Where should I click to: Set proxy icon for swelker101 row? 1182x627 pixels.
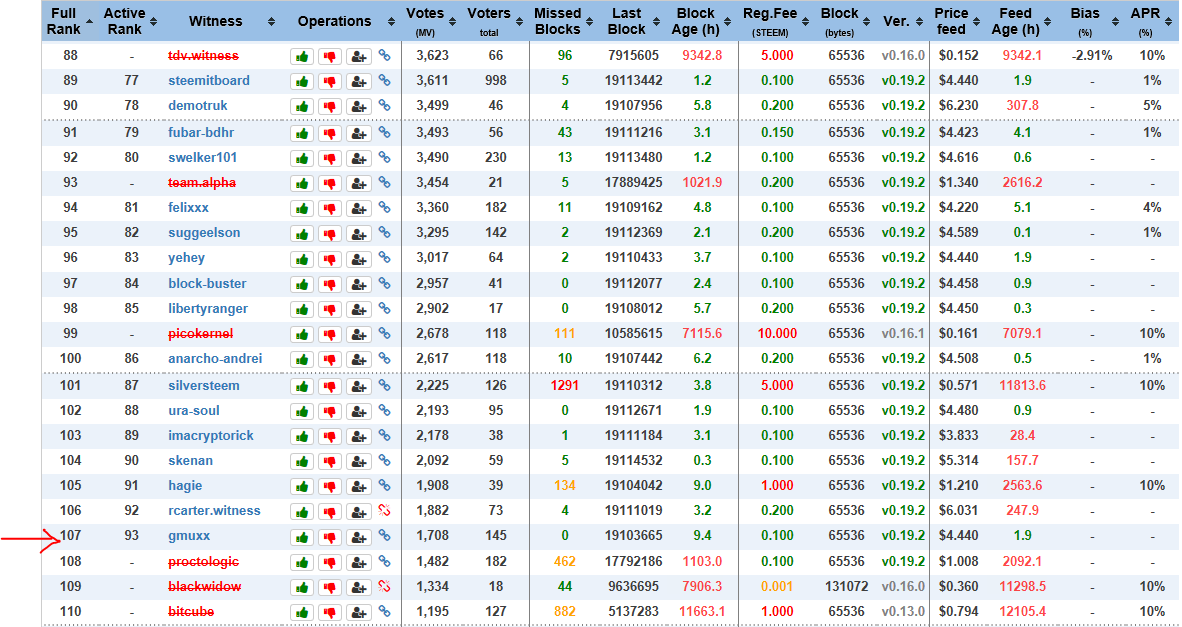[x=359, y=158]
